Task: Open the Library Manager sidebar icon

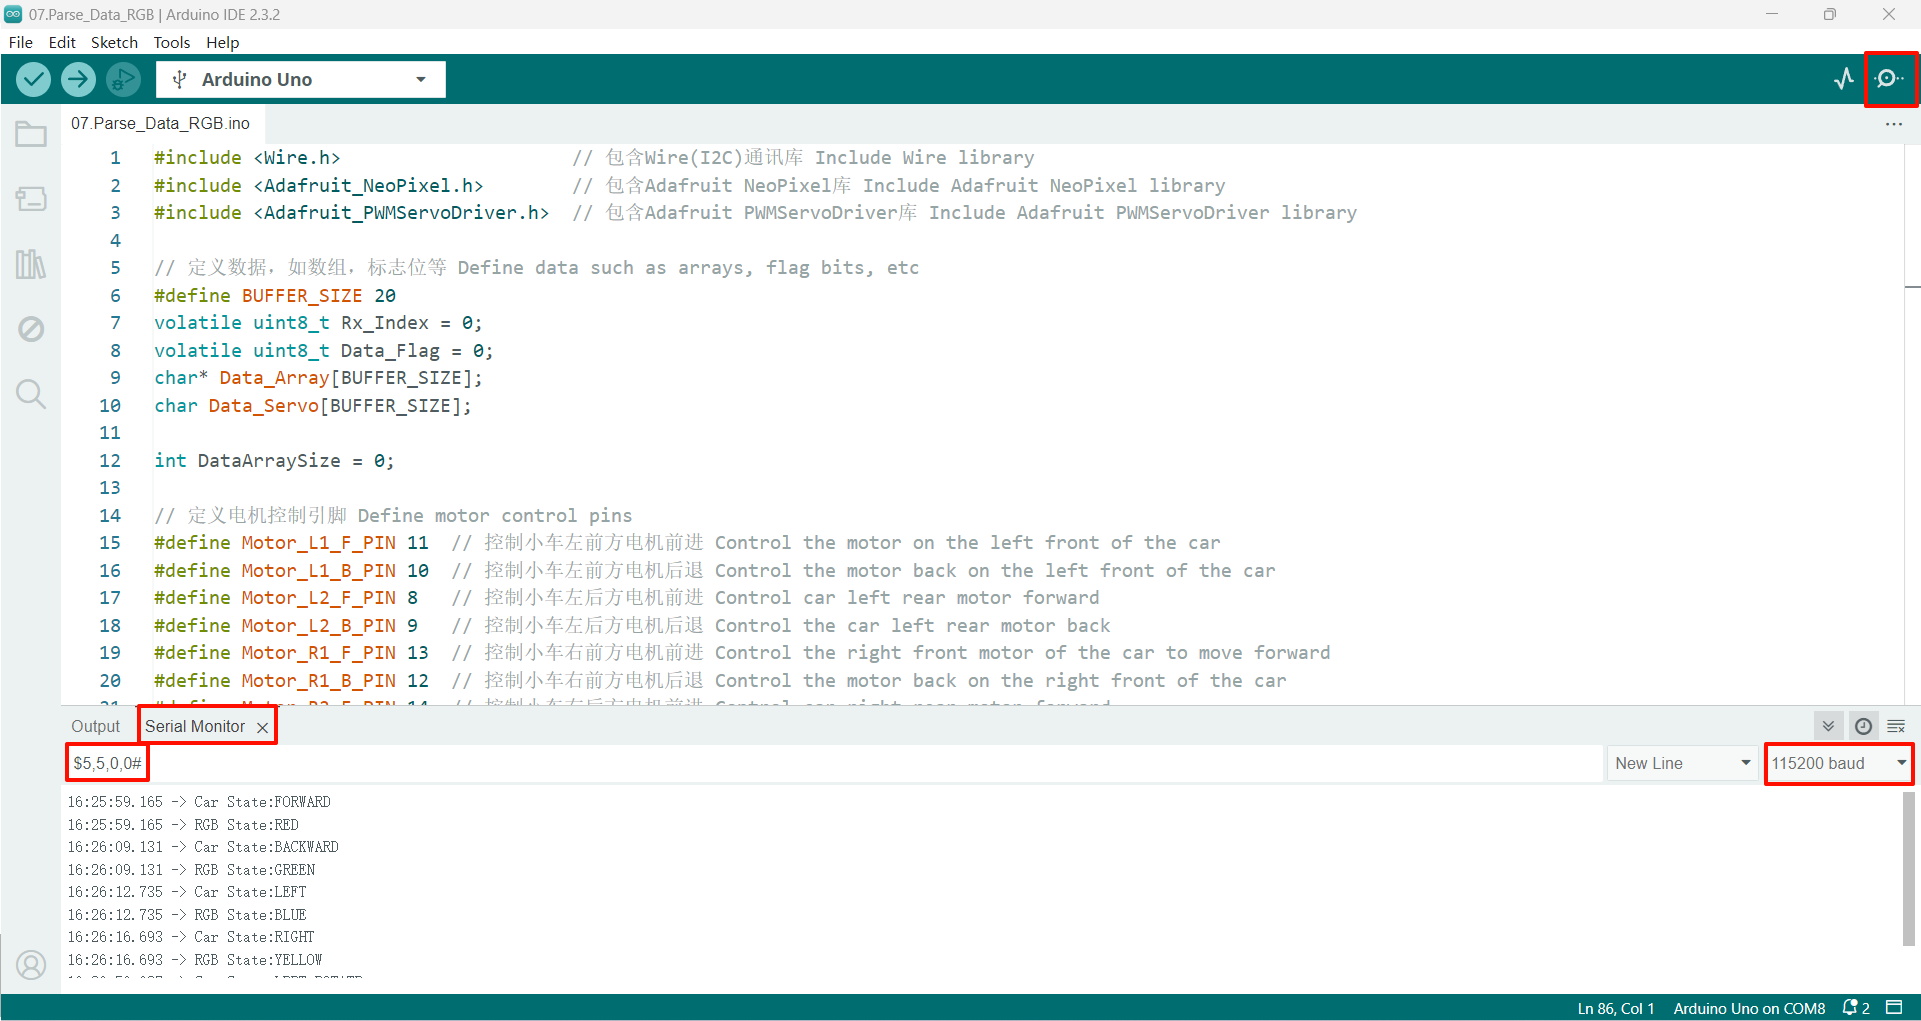Action: coord(31,264)
